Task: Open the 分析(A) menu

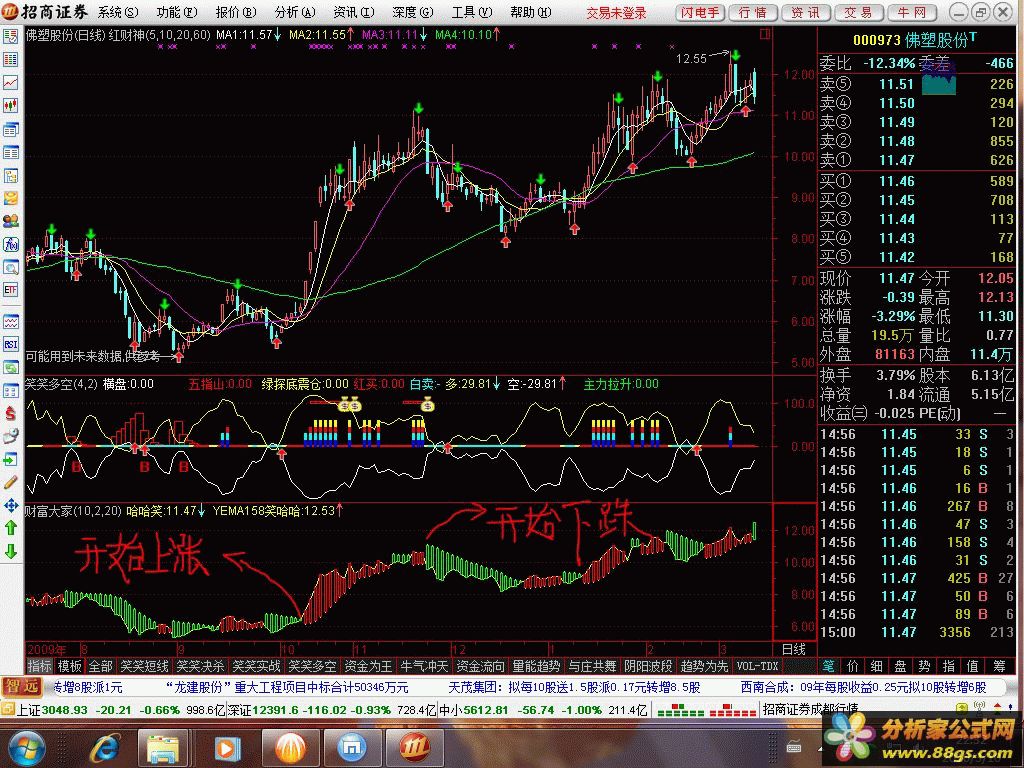Action: point(295,12)
